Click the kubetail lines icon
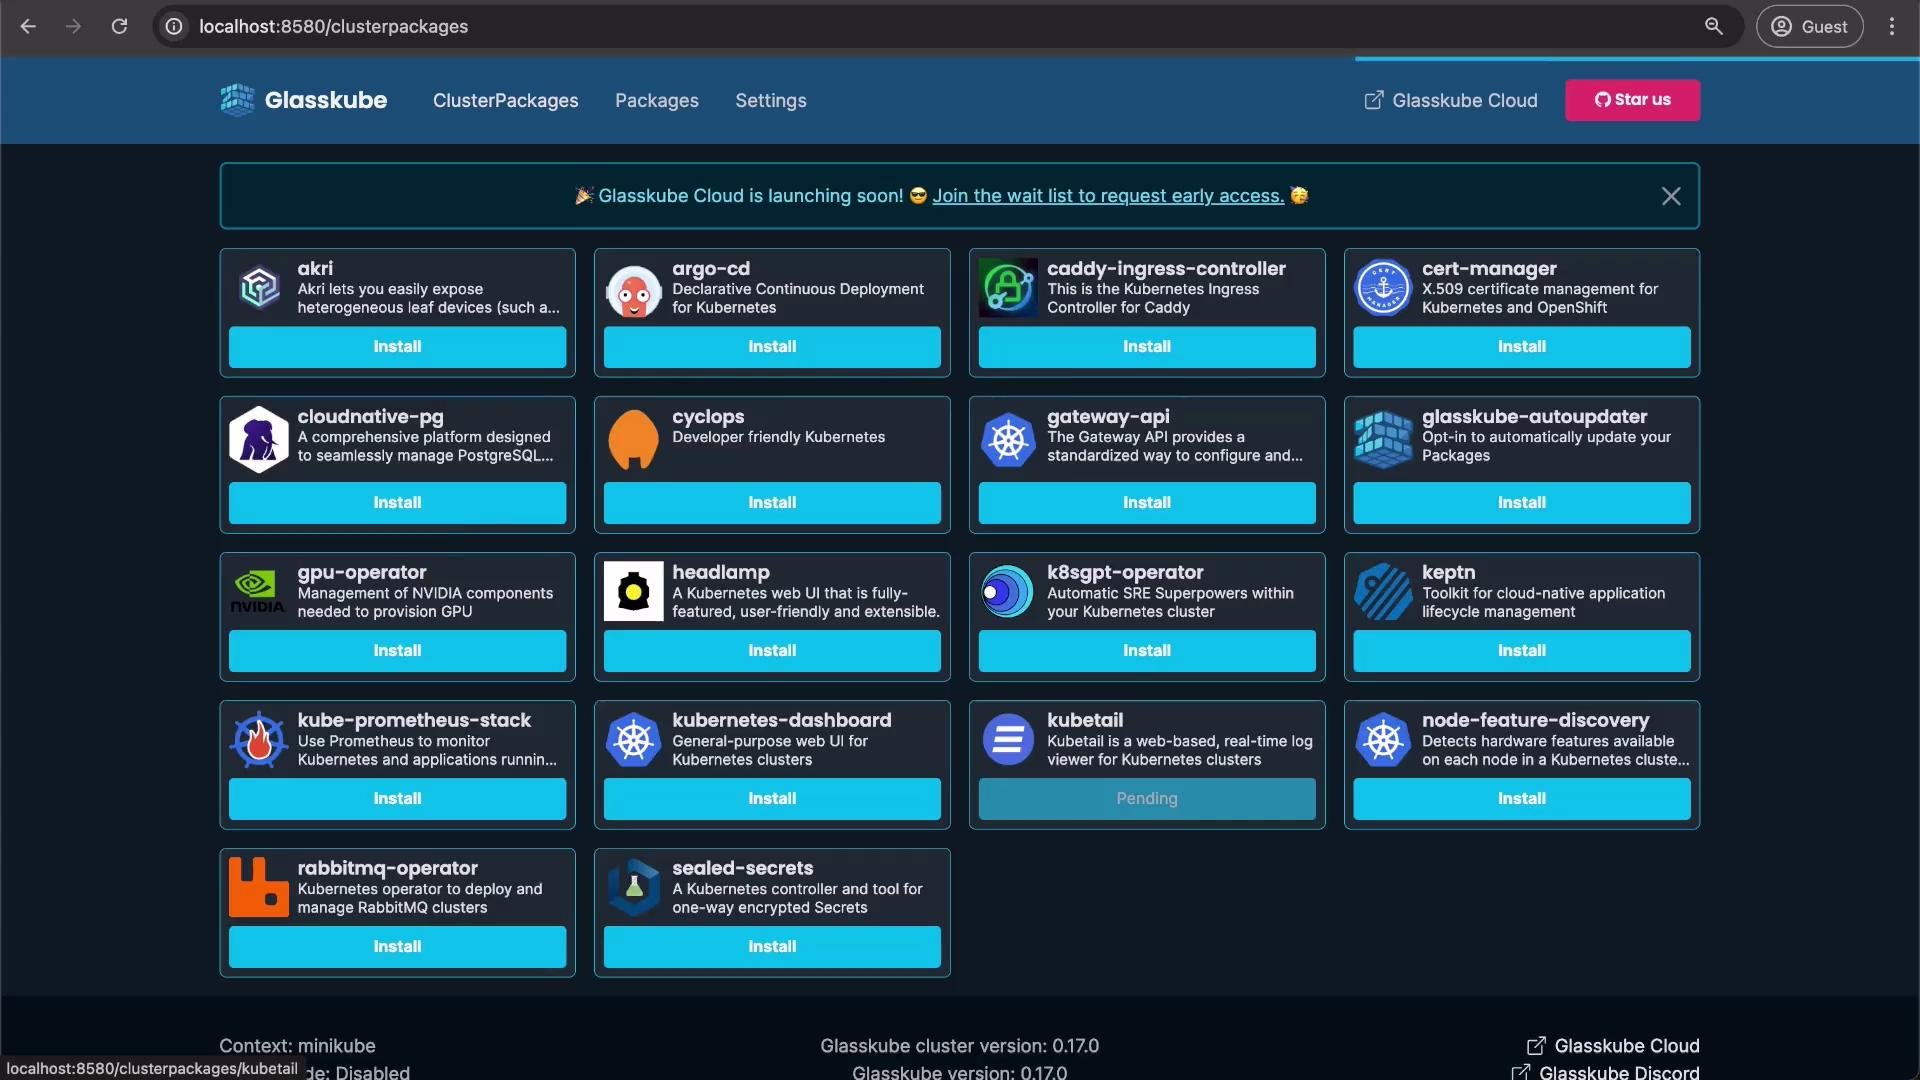The height and width of the screenshot is (1080, 1920). click(x=1008, y=740)
